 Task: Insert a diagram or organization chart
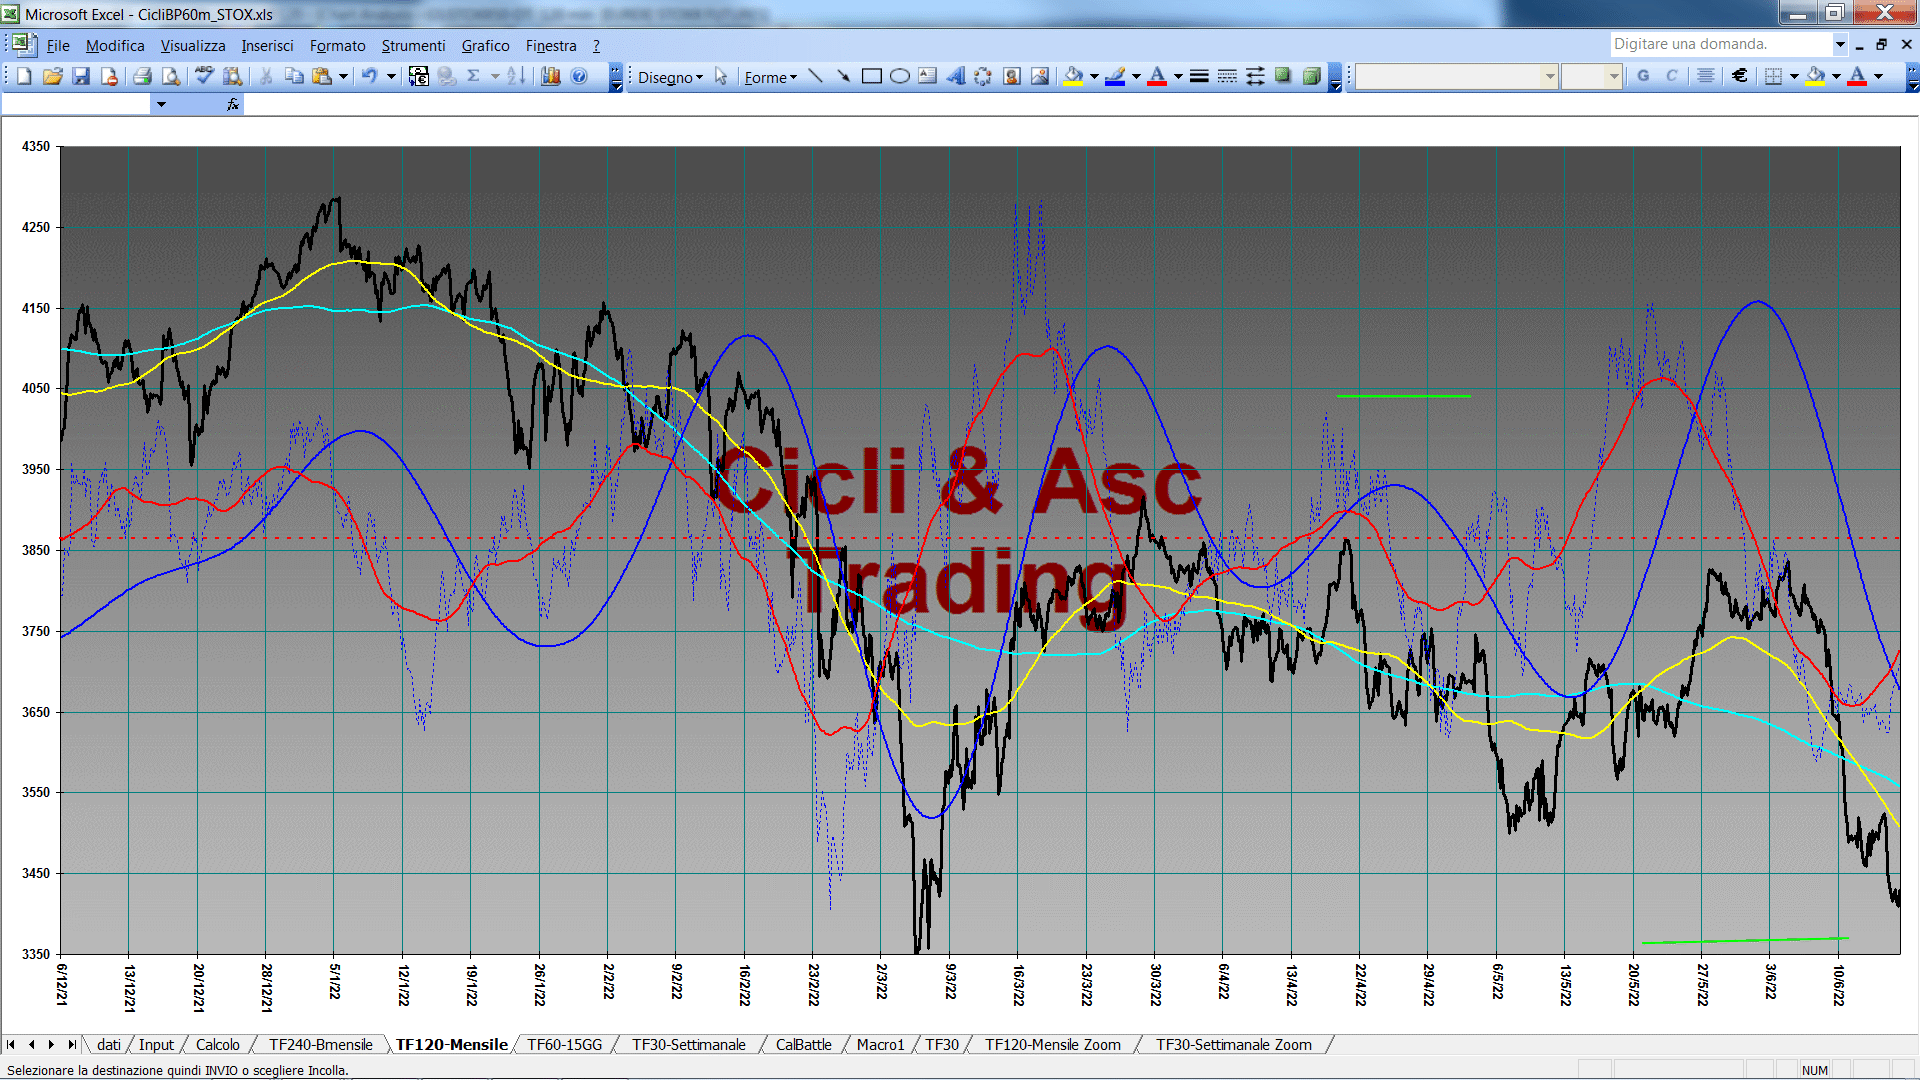[984, 76]
